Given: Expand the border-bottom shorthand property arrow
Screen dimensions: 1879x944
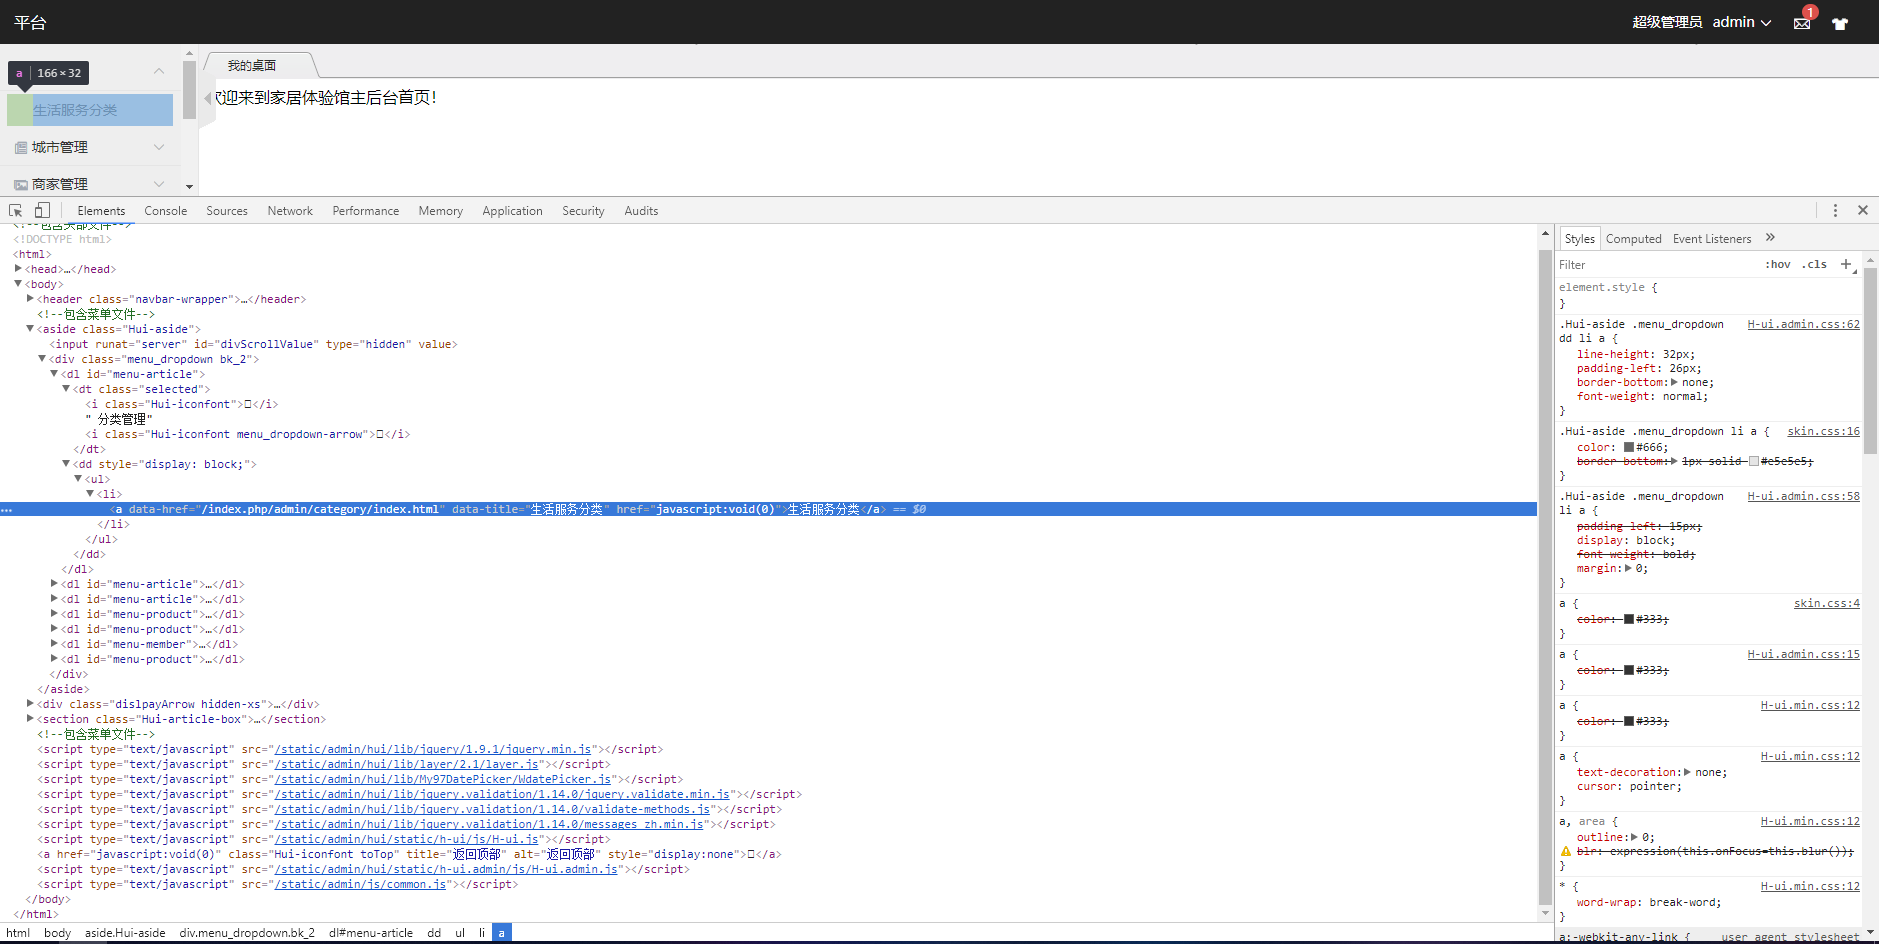Looking at the screenshot, I should (1674, 382).
